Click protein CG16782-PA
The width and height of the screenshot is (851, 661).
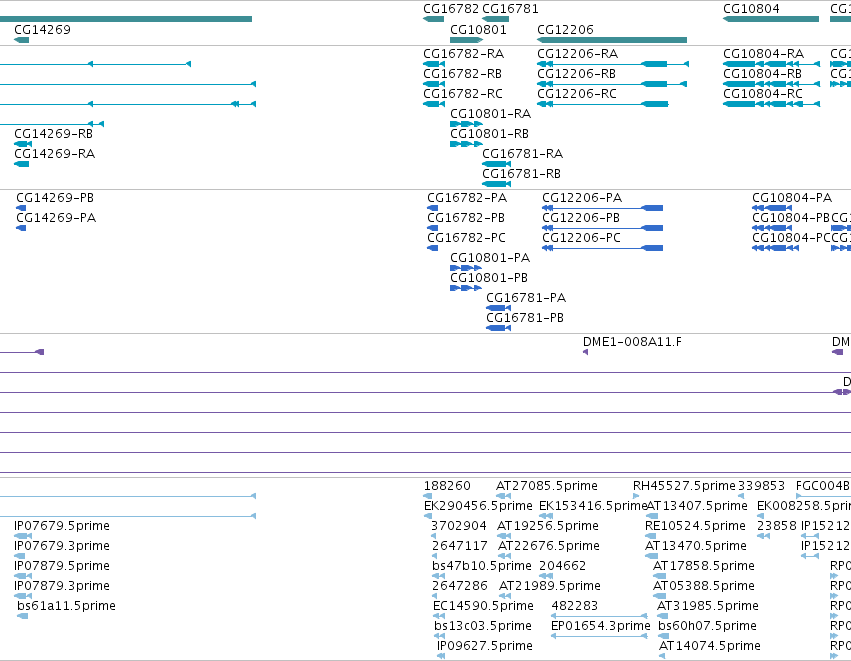pyautogui.click(x=467, y=198)
